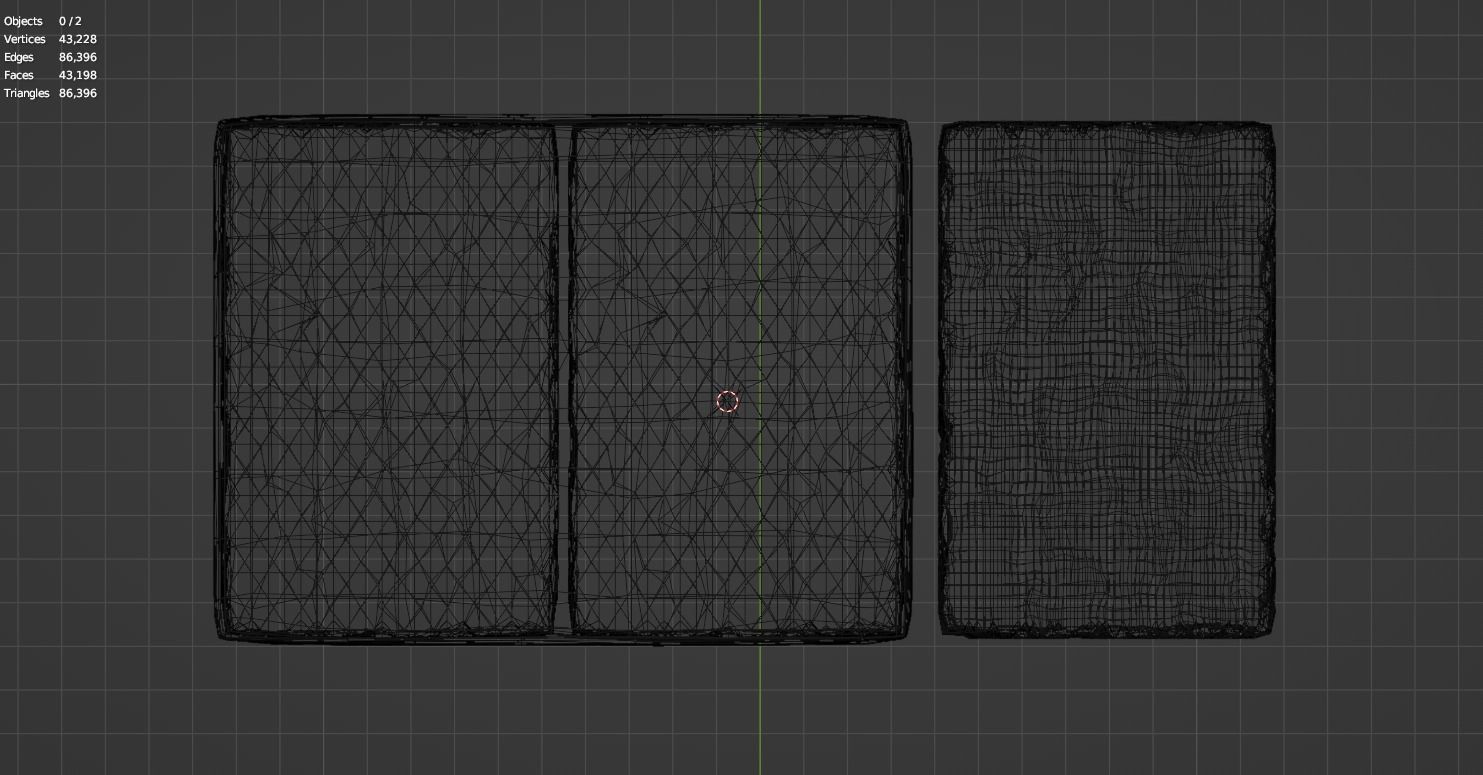
Task: Click the "Triangles 86,396" statistic row
Action: (x=50, y=93)
